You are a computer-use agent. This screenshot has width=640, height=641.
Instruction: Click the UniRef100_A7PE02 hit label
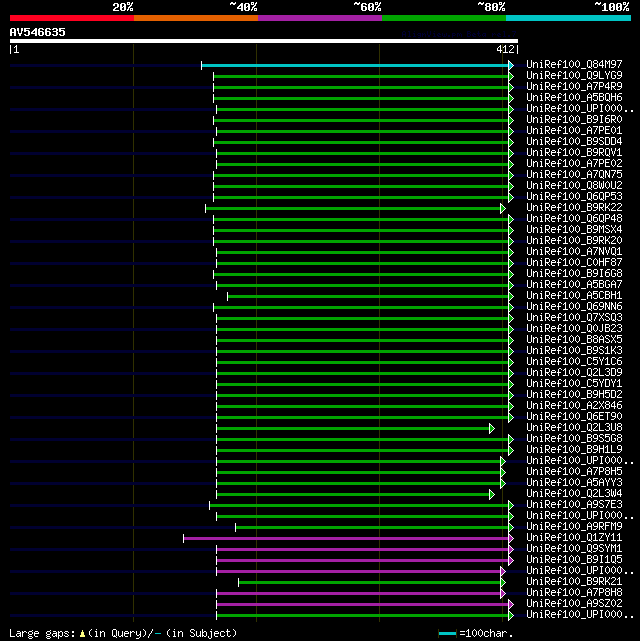pos(574,164)
